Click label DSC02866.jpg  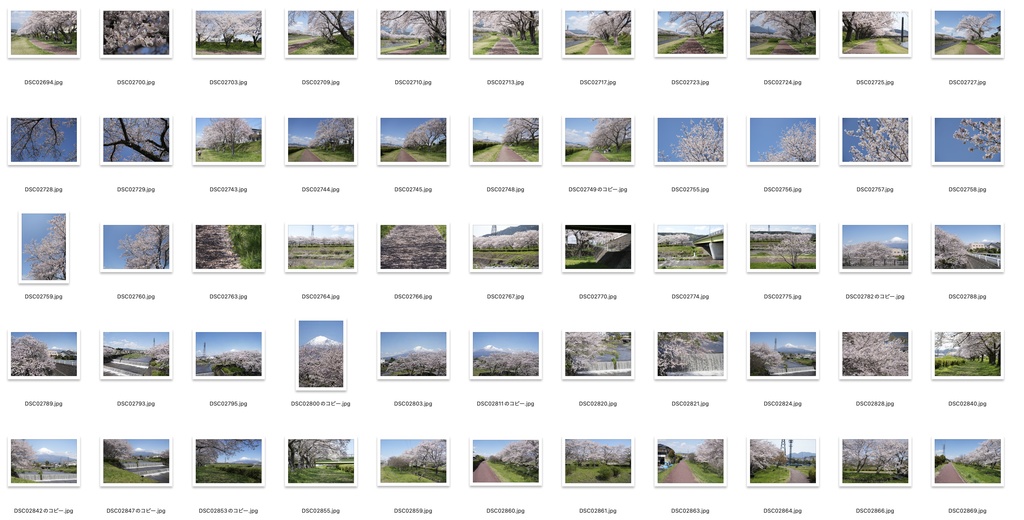[x=875, y=512]
